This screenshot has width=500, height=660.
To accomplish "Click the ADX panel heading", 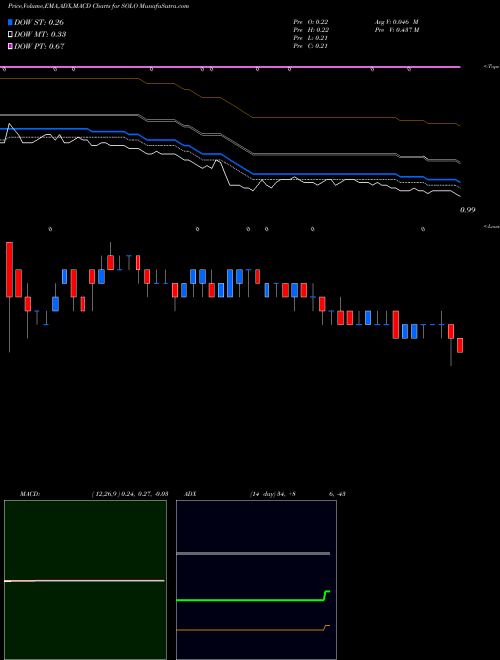I will tap(190, 494).
